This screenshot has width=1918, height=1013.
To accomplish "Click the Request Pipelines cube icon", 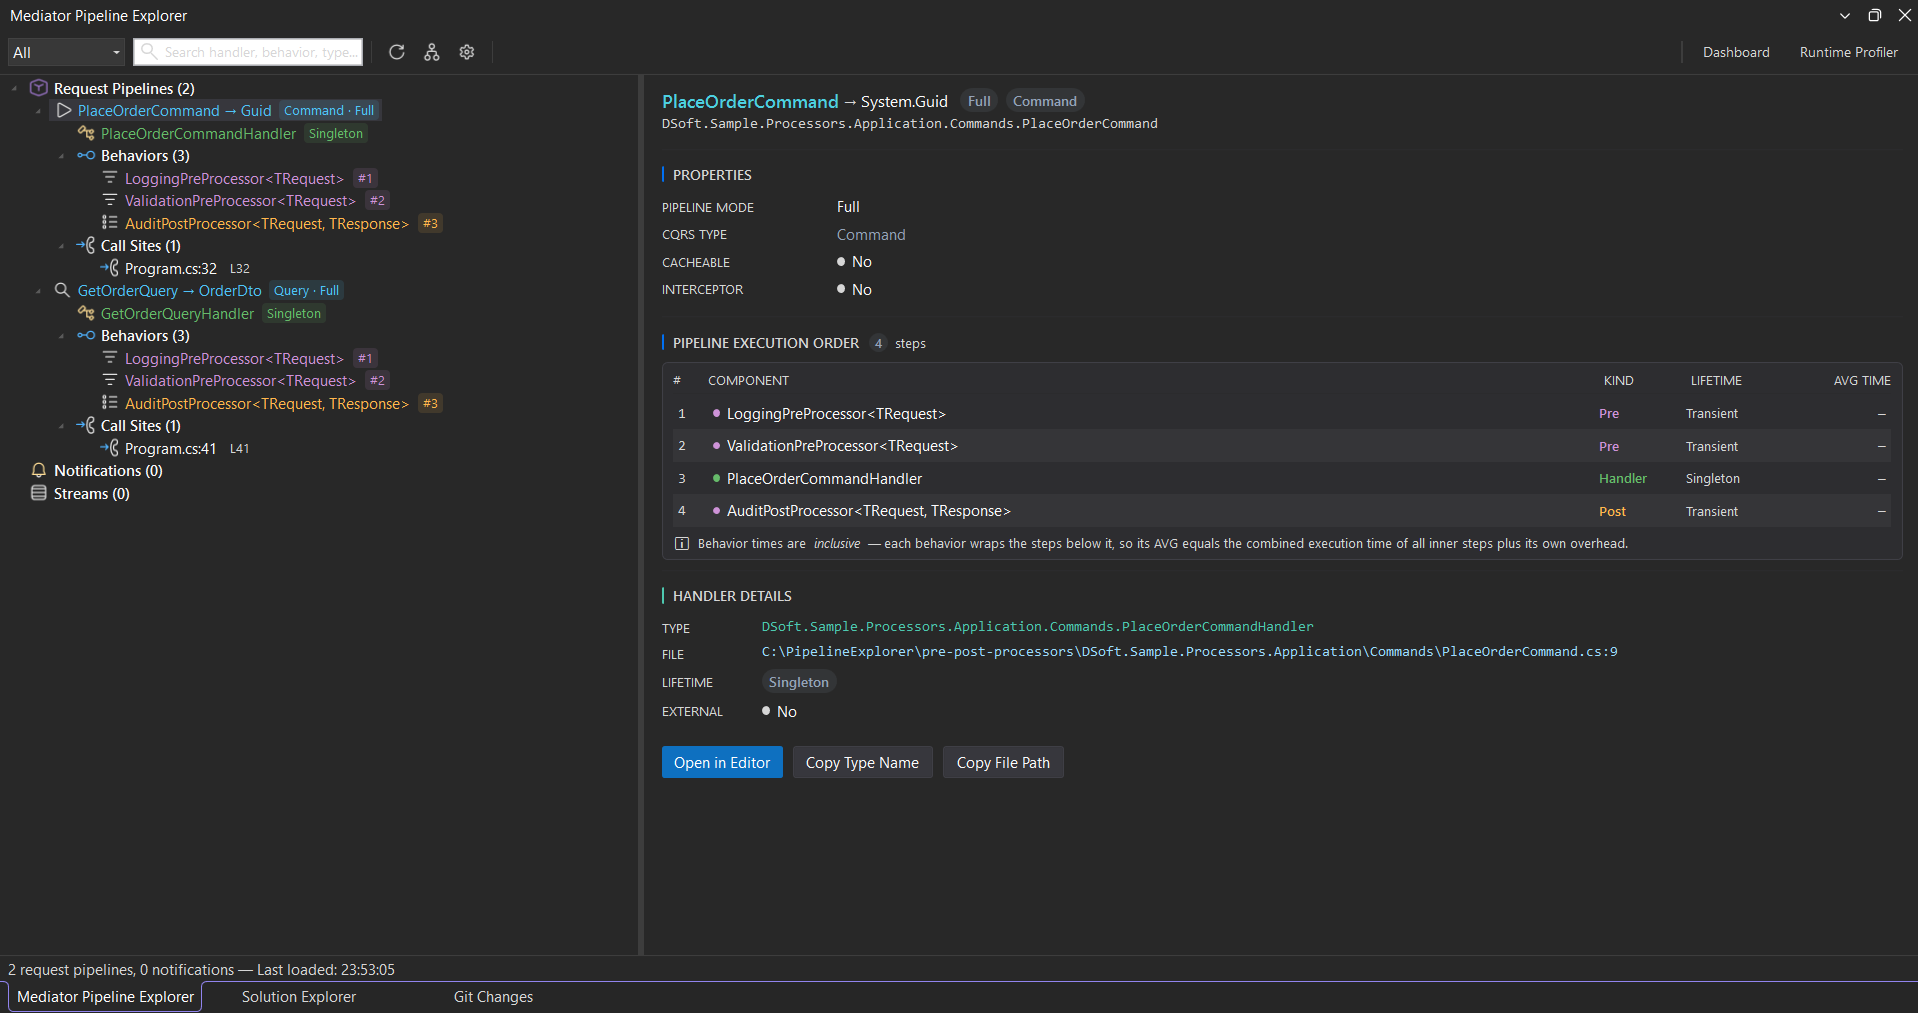I will [39, 88].
